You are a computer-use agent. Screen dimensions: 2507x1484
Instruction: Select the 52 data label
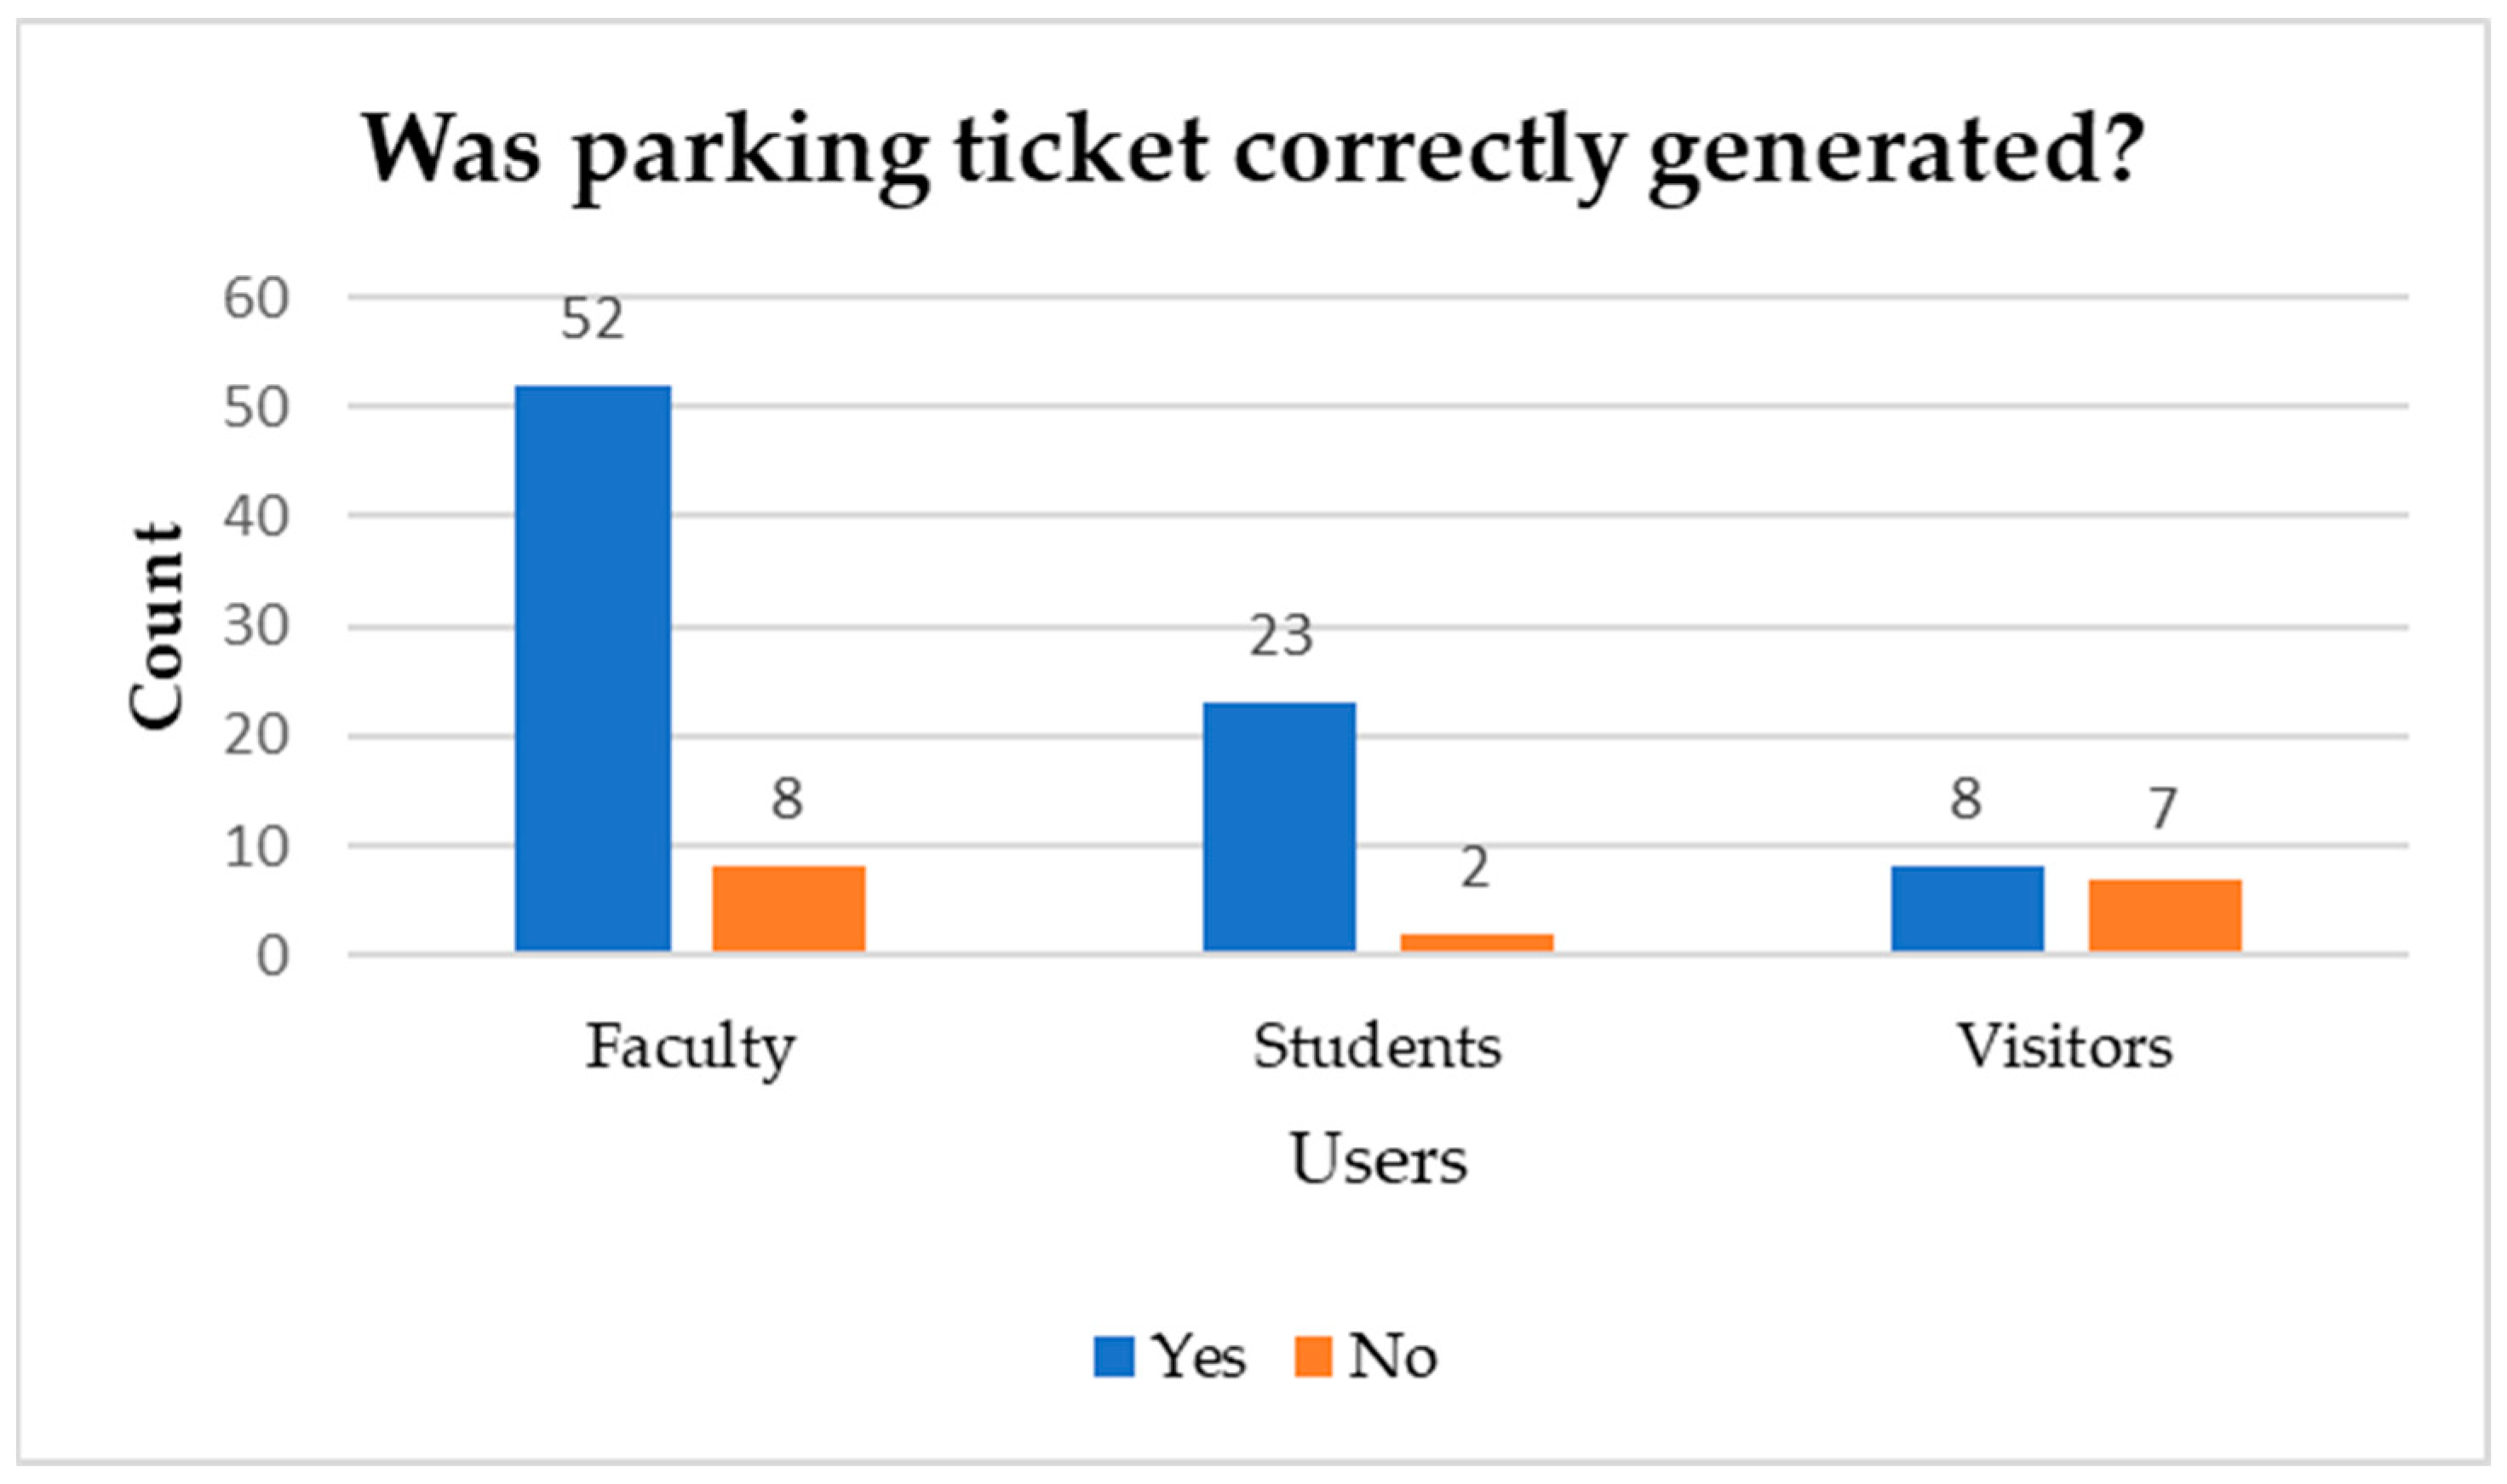click(x=592, y=320)
